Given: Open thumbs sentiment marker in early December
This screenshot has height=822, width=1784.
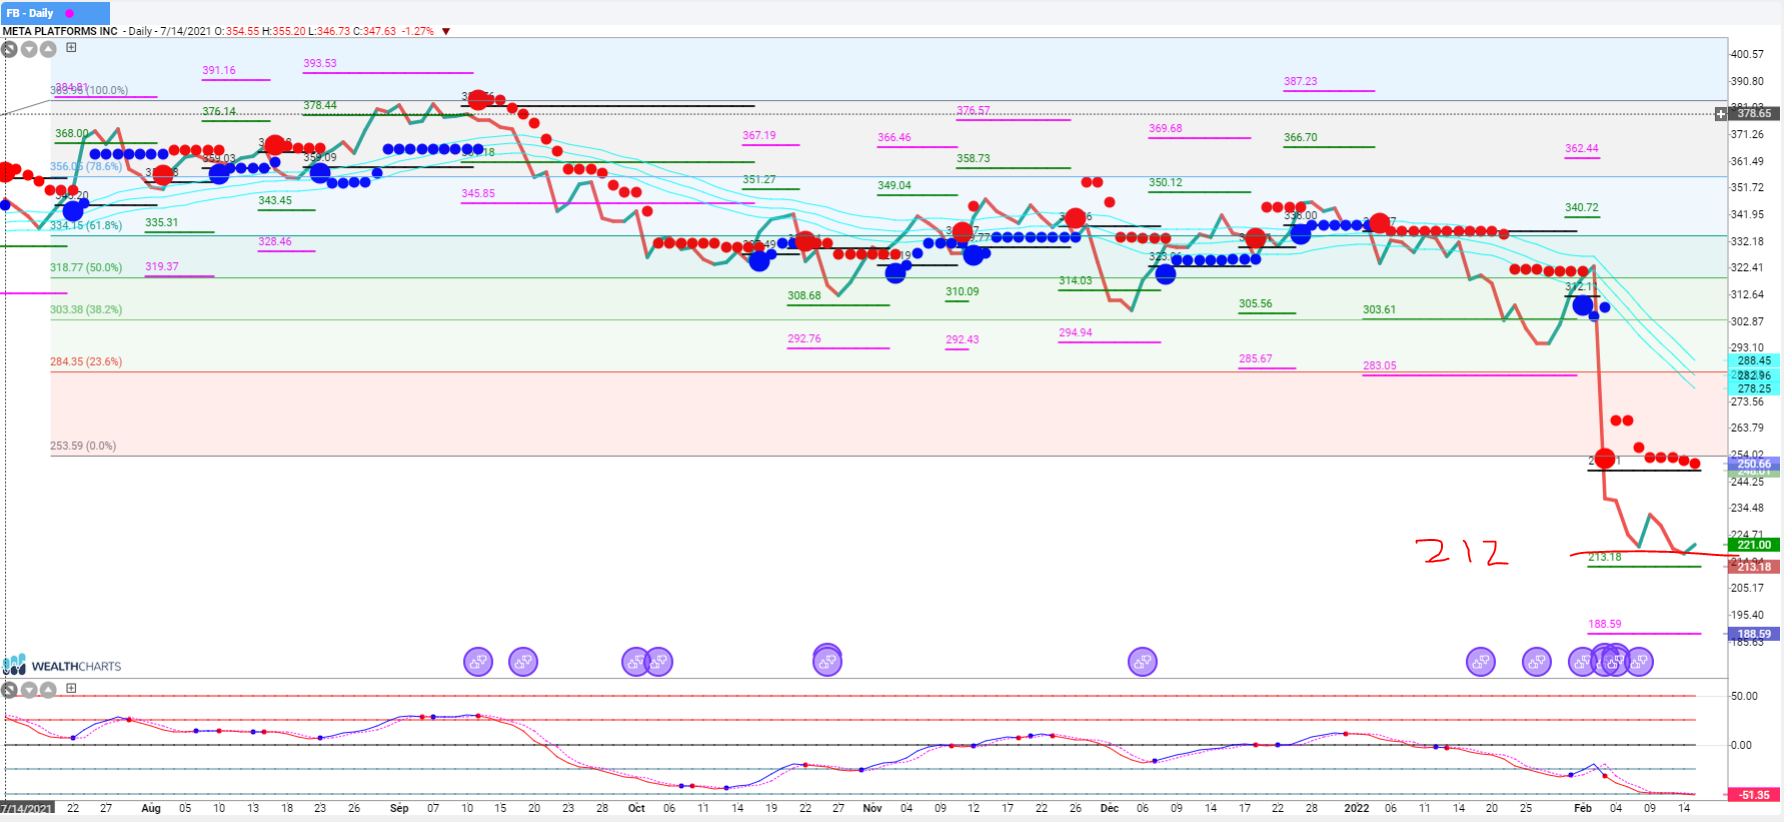Looking at the screenshot, I should pyautogui.click(x=1142, y=661).
